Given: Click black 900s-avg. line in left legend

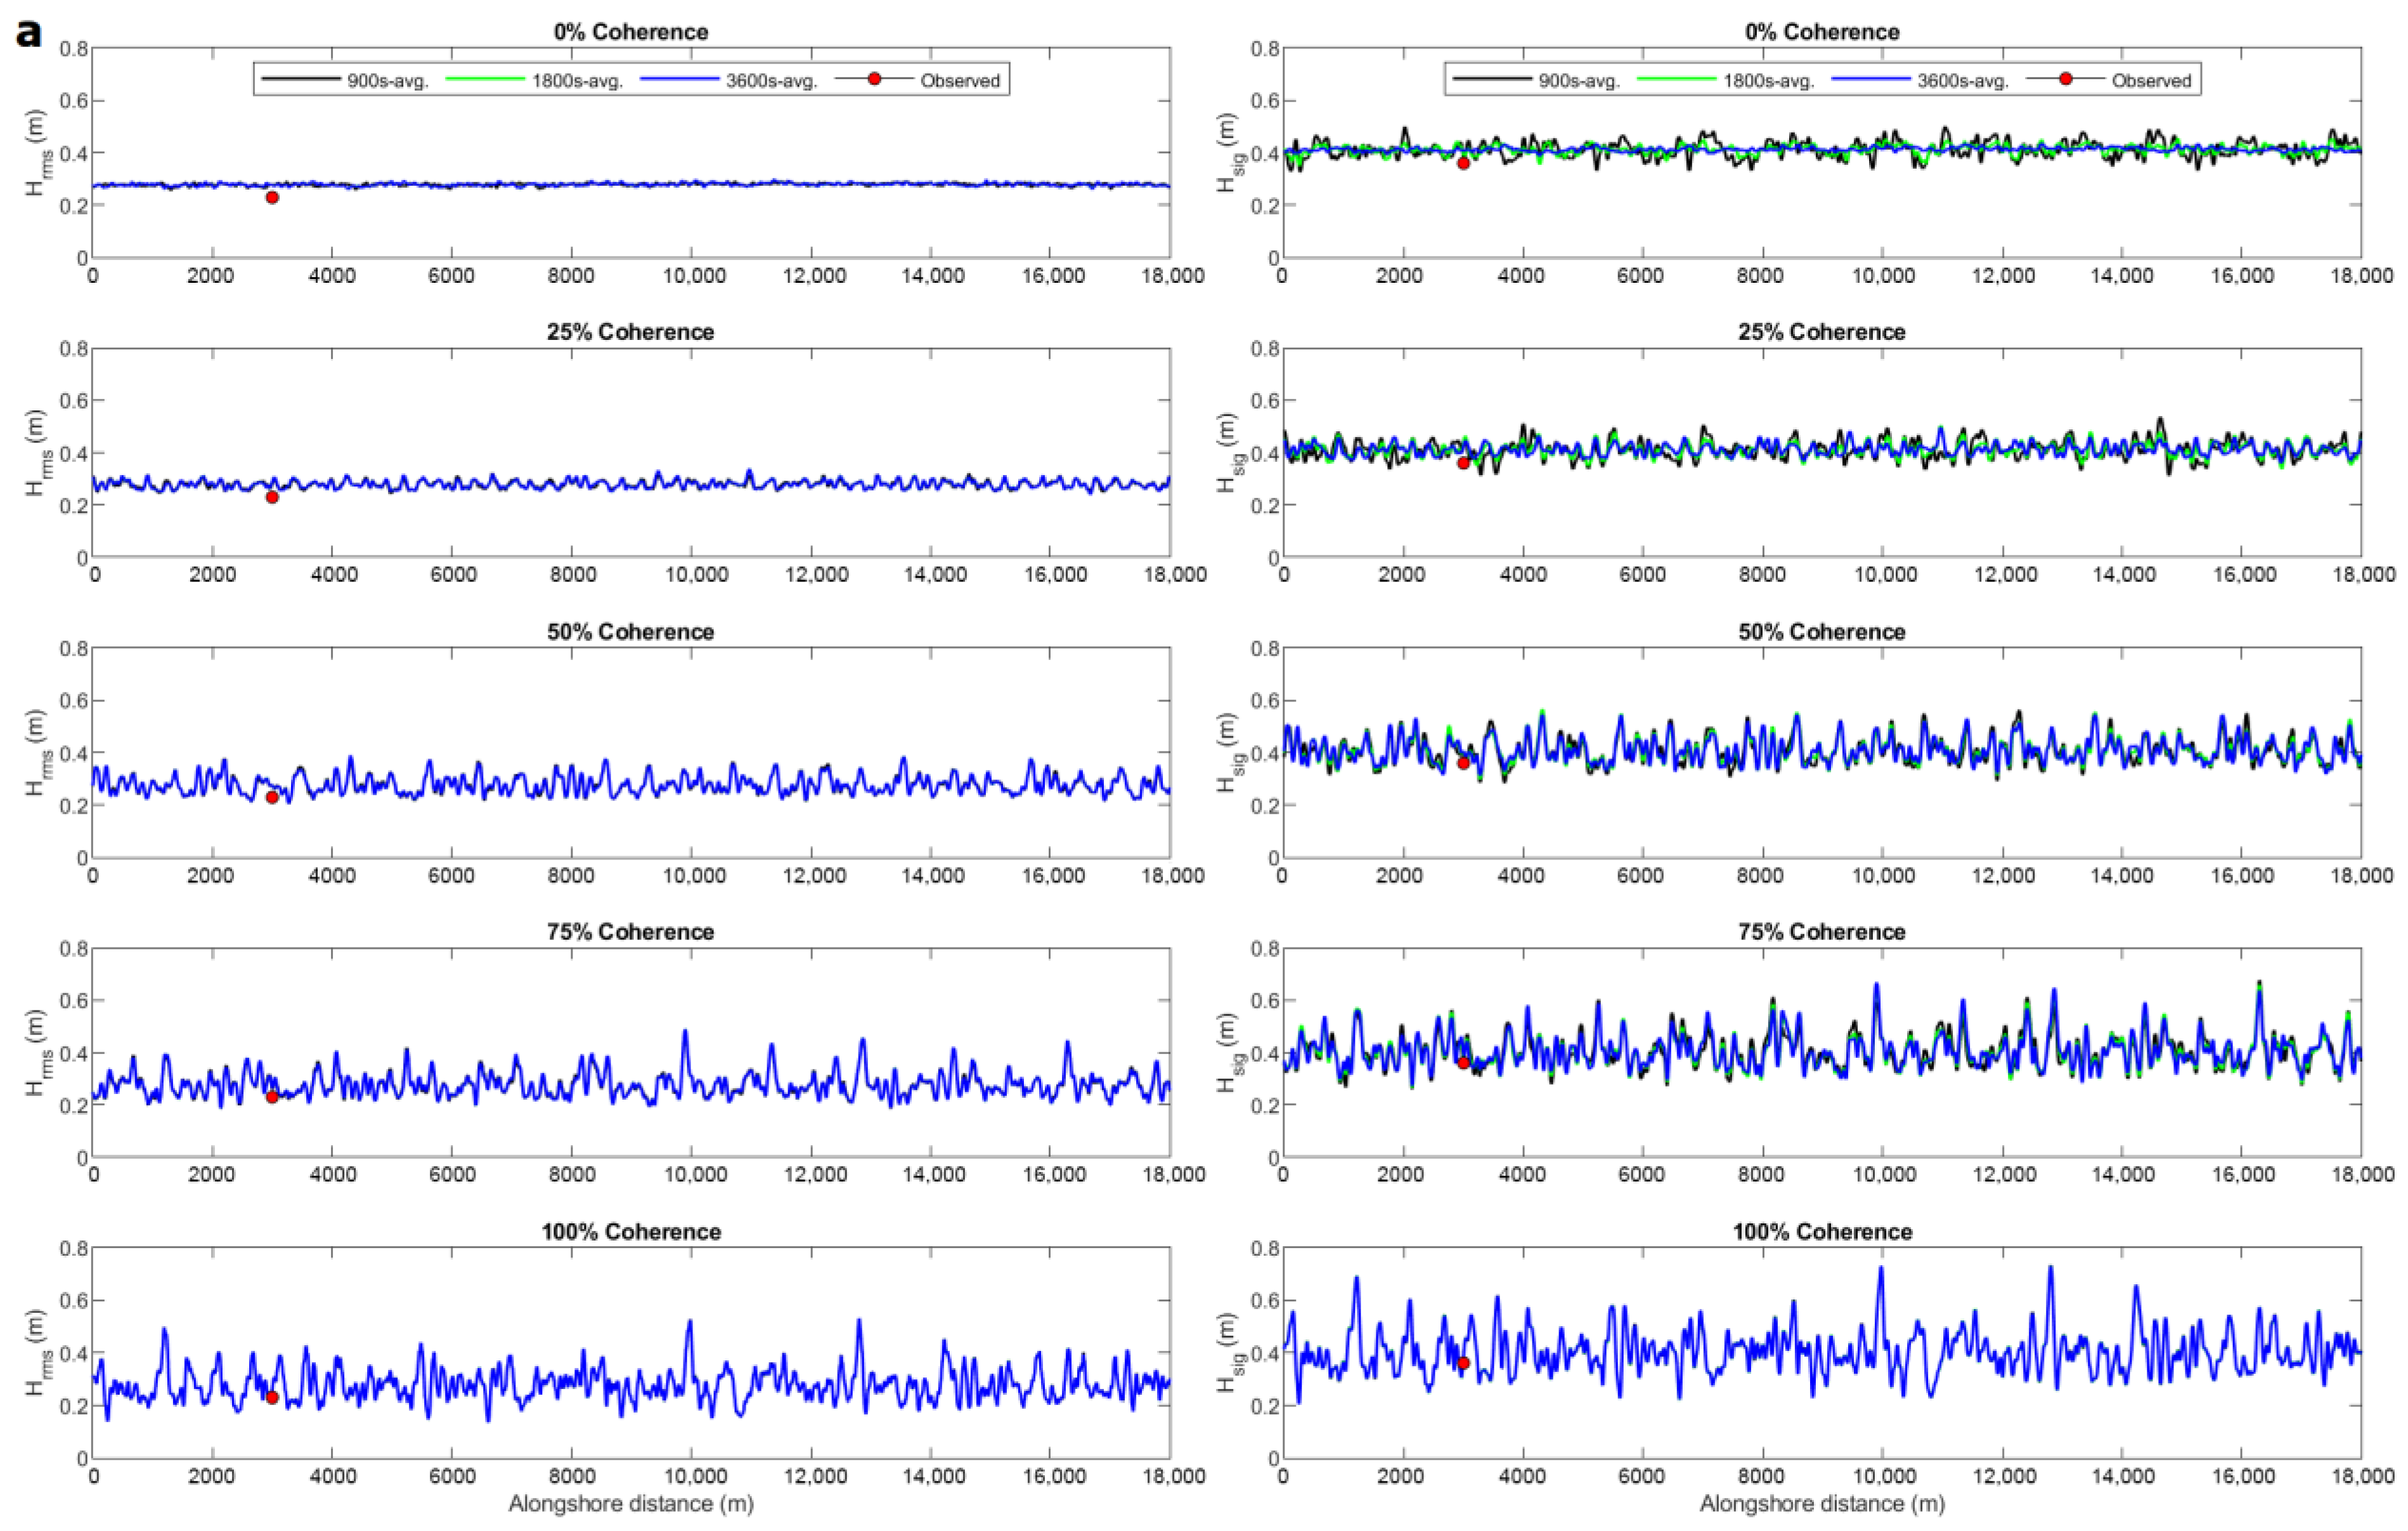Looking at the screenshot, I should pos(300,79).
